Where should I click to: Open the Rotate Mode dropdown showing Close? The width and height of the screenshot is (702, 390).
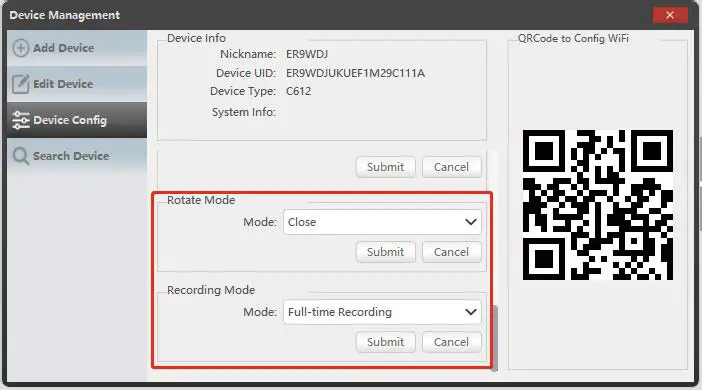coord(382,222)
